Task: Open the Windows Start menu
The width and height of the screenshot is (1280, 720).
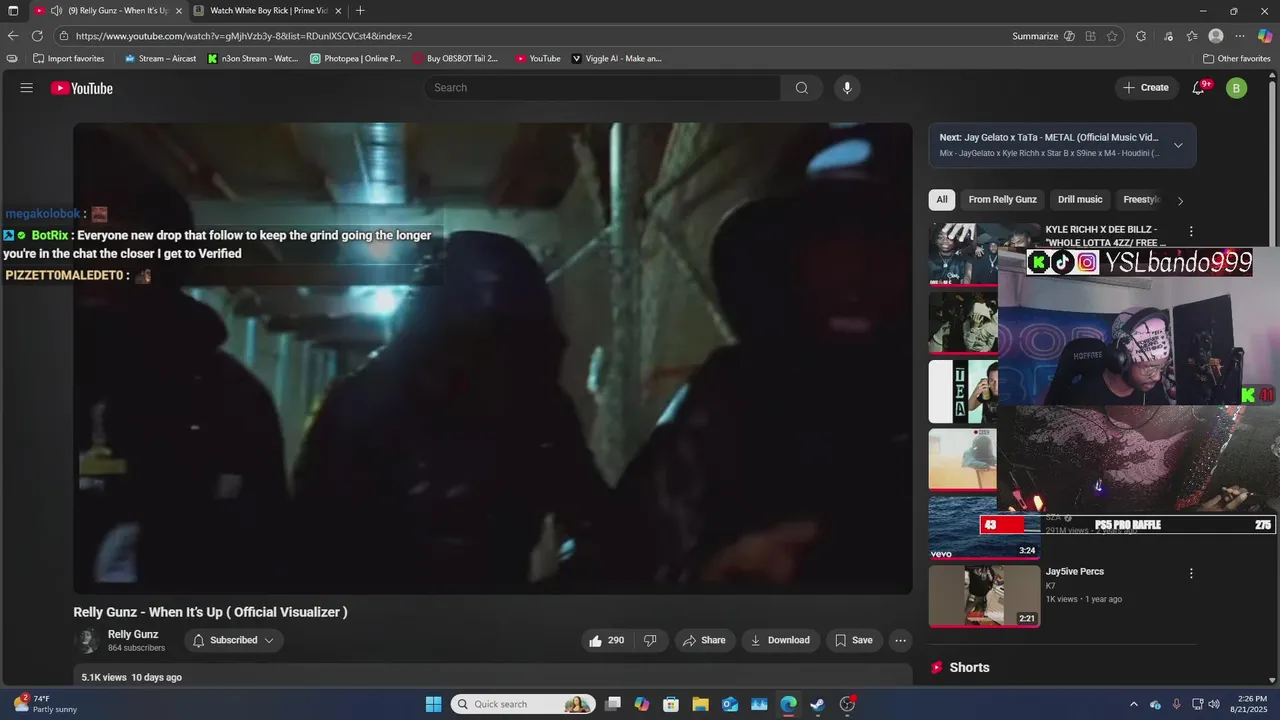Action: pyautogui.click(x=433, y=704)
